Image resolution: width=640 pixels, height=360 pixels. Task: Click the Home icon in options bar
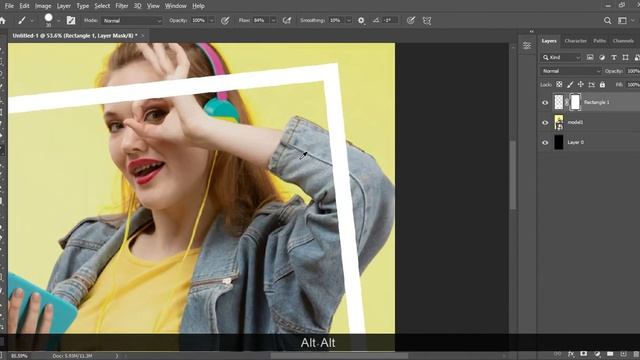[3, 20]
